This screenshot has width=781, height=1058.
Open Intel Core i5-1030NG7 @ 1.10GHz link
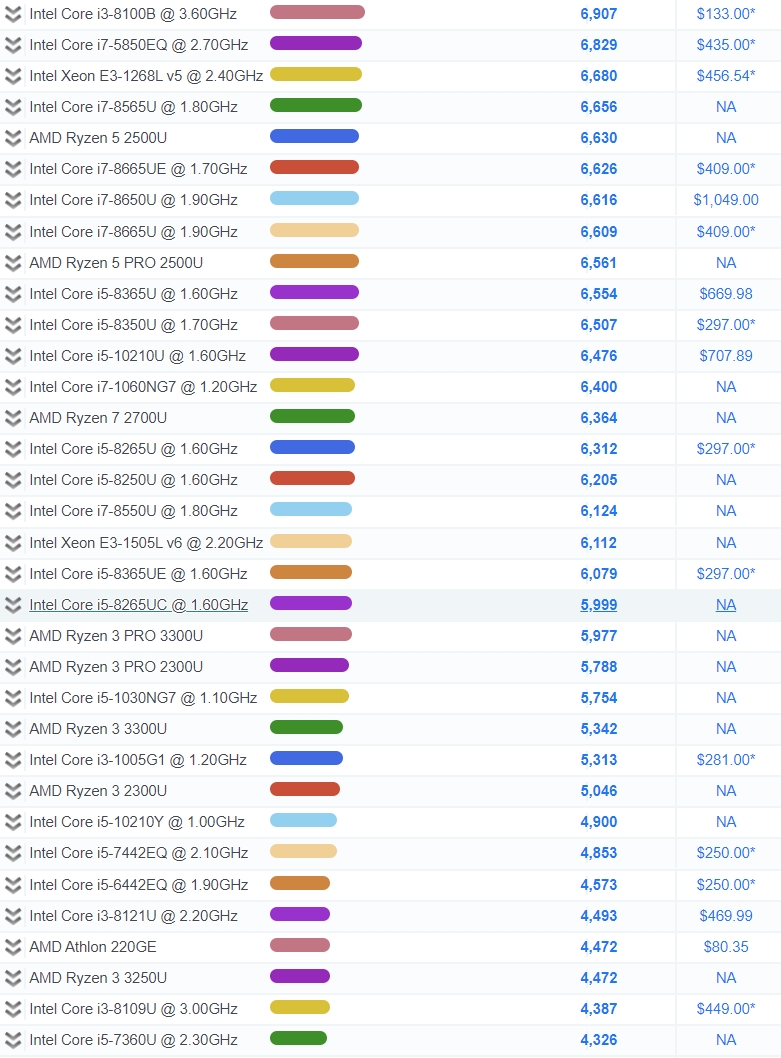143,698
